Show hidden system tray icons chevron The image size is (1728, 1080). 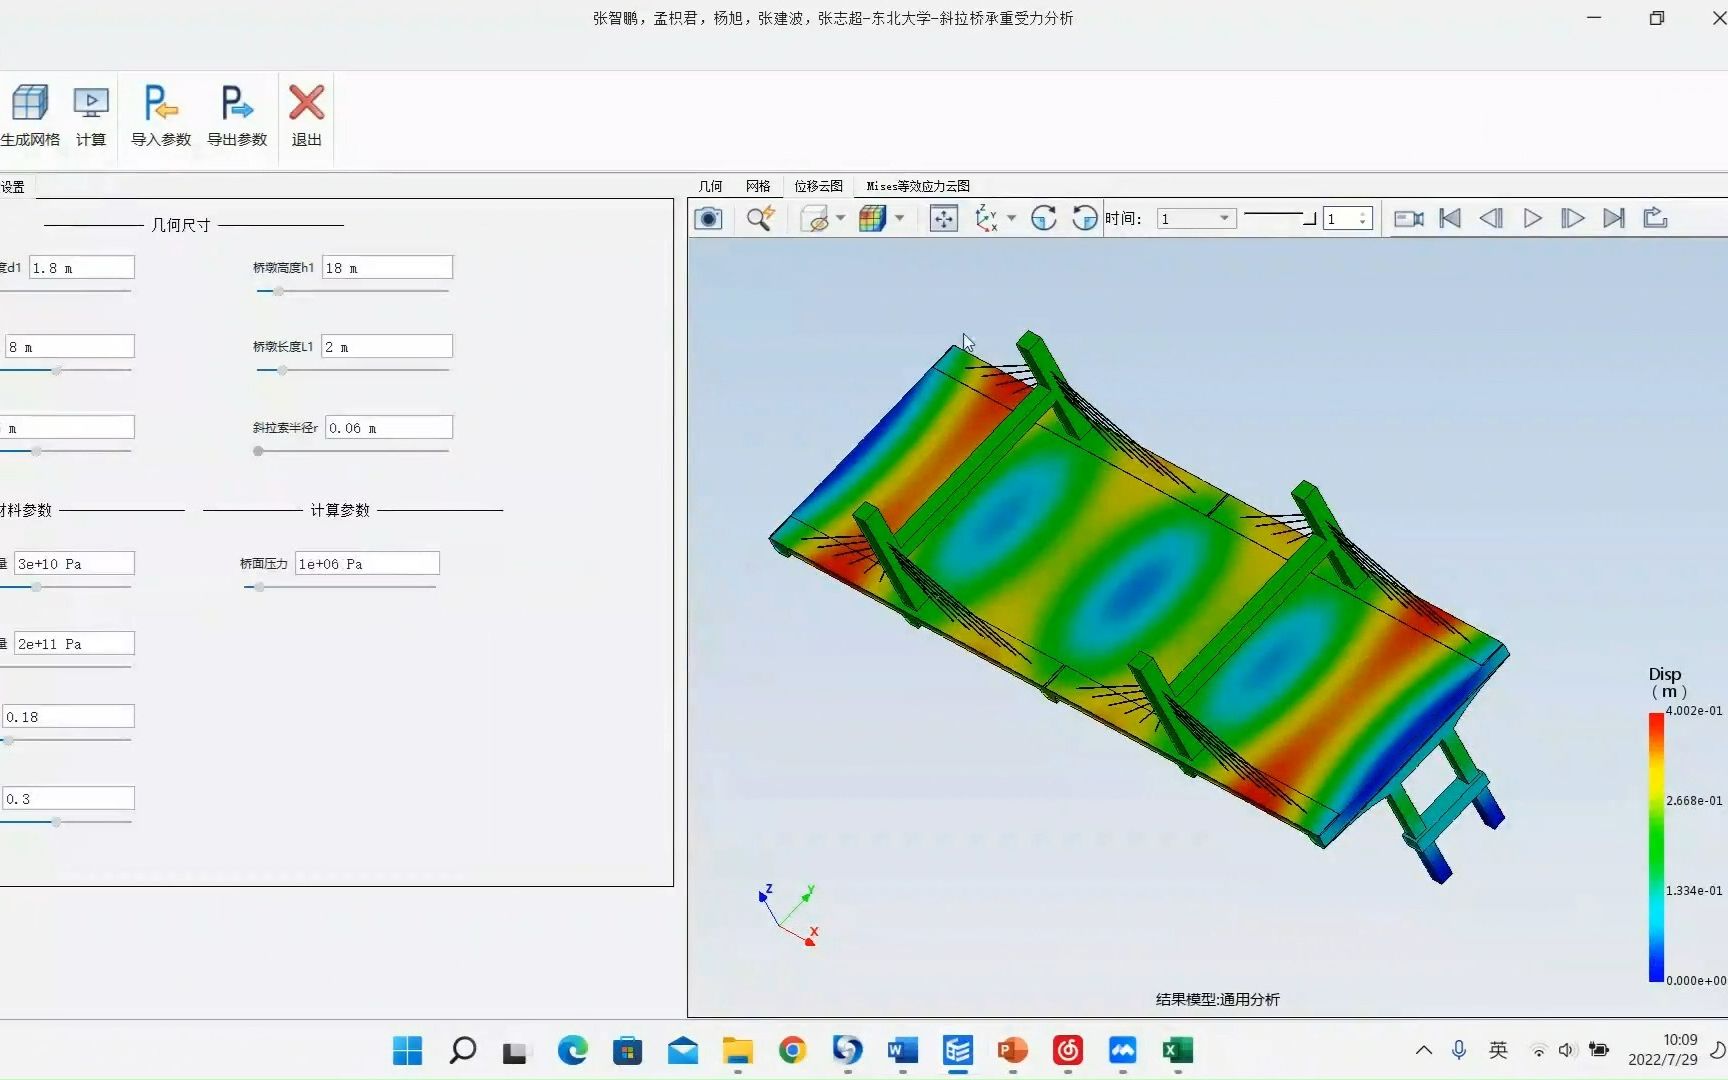tap(1424, 1050)
